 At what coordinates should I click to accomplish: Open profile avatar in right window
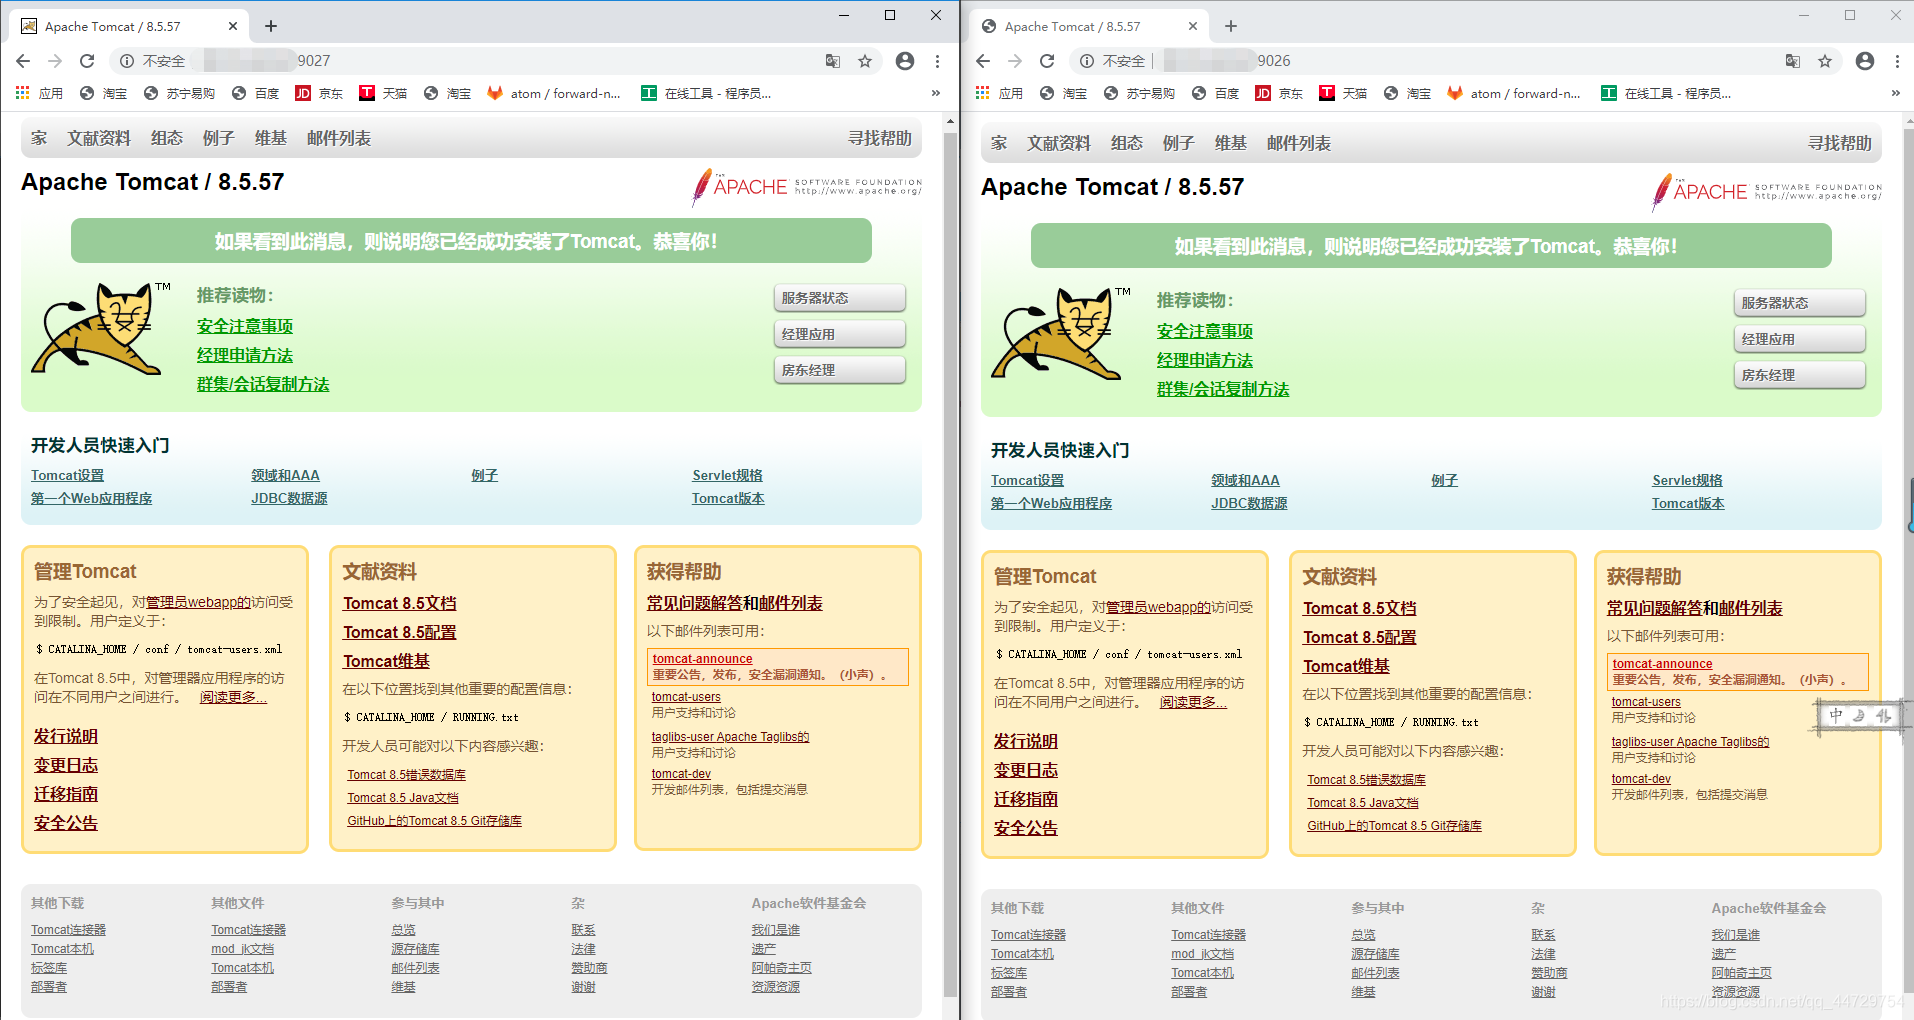(1865, 61)
